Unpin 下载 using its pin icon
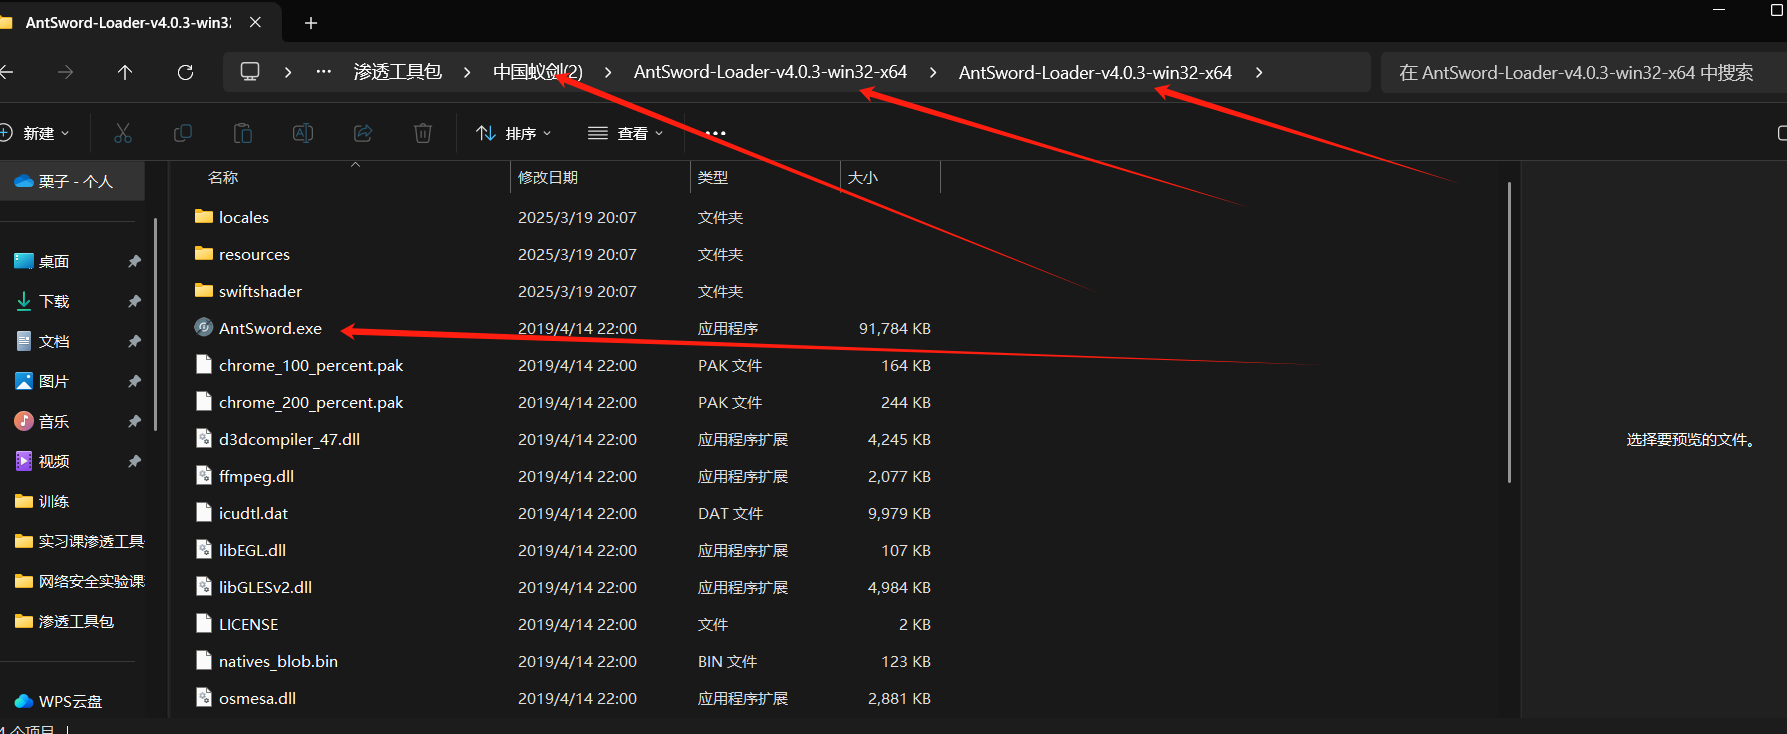 click(134, 301)
